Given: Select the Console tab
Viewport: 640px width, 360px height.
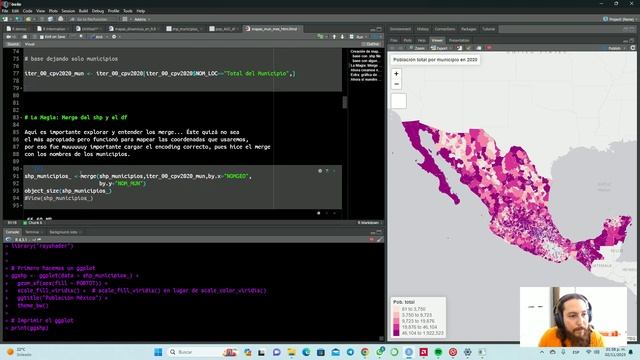Looking at the screenshot, I should pos(12,232).
